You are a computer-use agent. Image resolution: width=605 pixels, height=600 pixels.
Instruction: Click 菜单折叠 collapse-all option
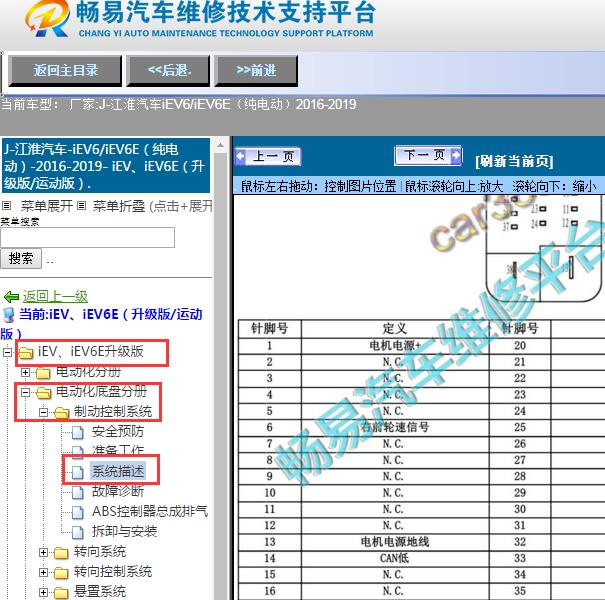point(118,206)
